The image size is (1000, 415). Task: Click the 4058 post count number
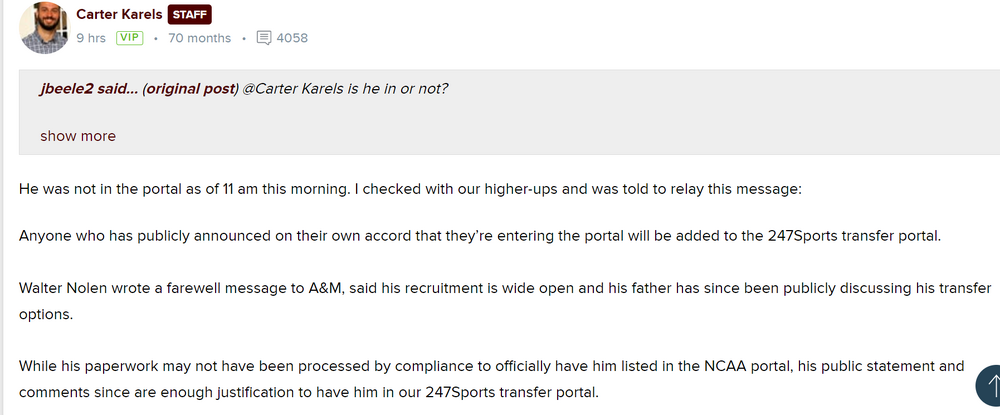click(292, 38)
